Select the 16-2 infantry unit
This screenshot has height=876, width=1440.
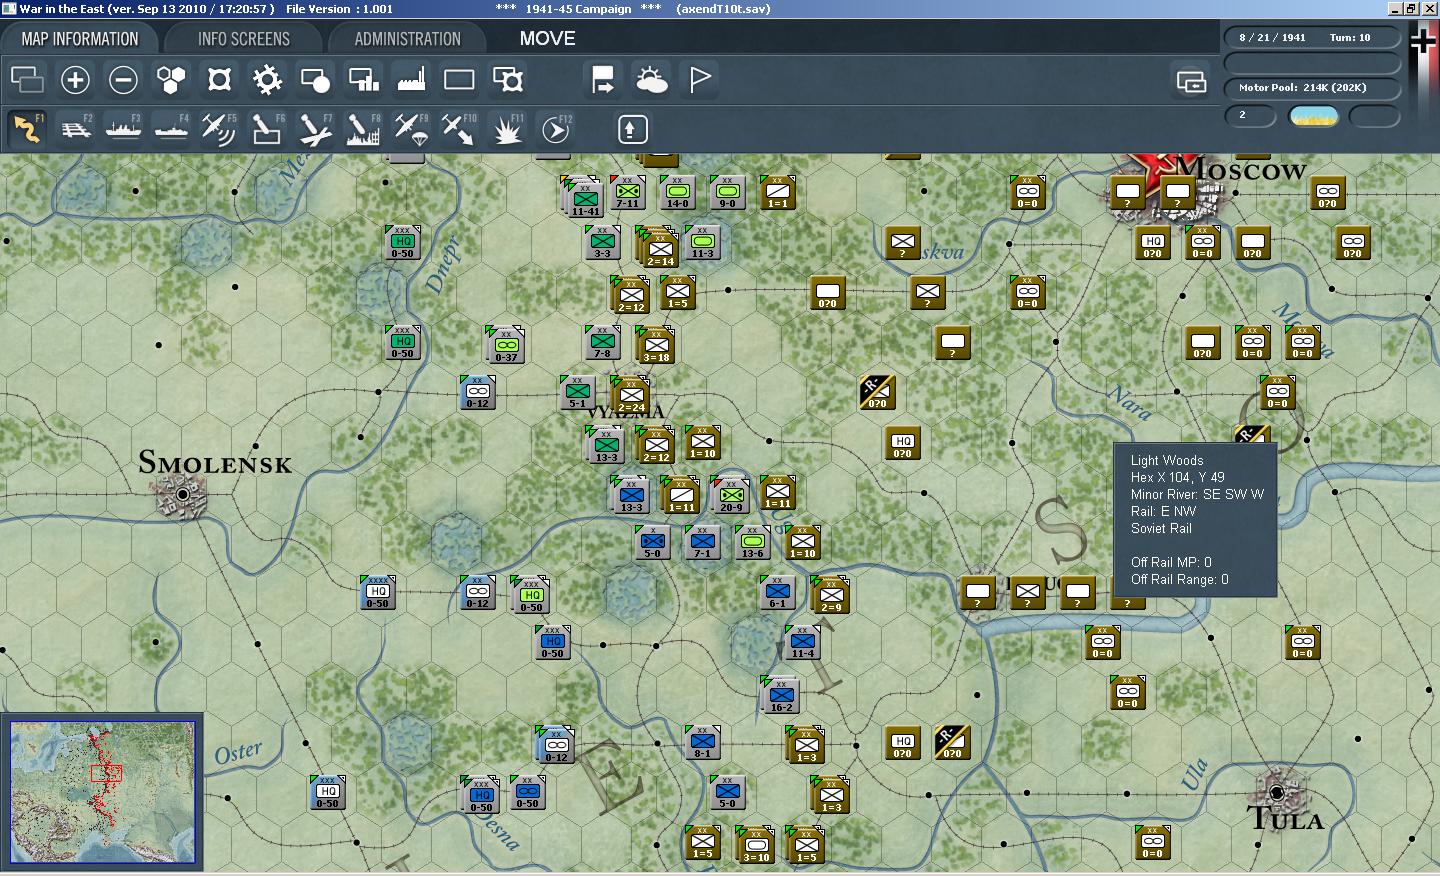click(781, 695)
